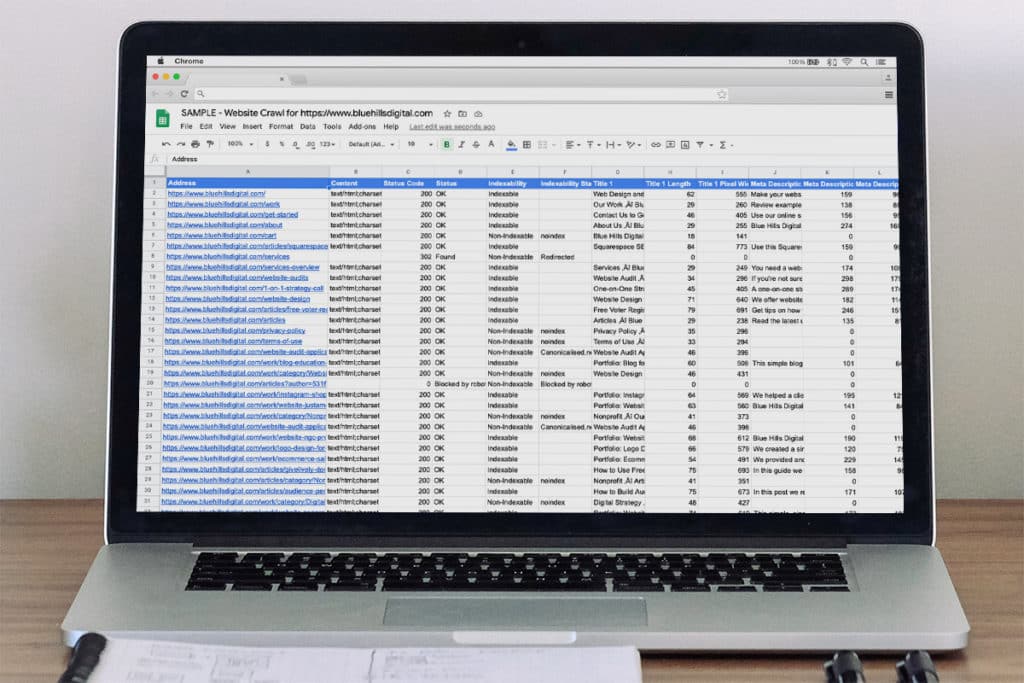Open the File menu

tap(186, 127)
